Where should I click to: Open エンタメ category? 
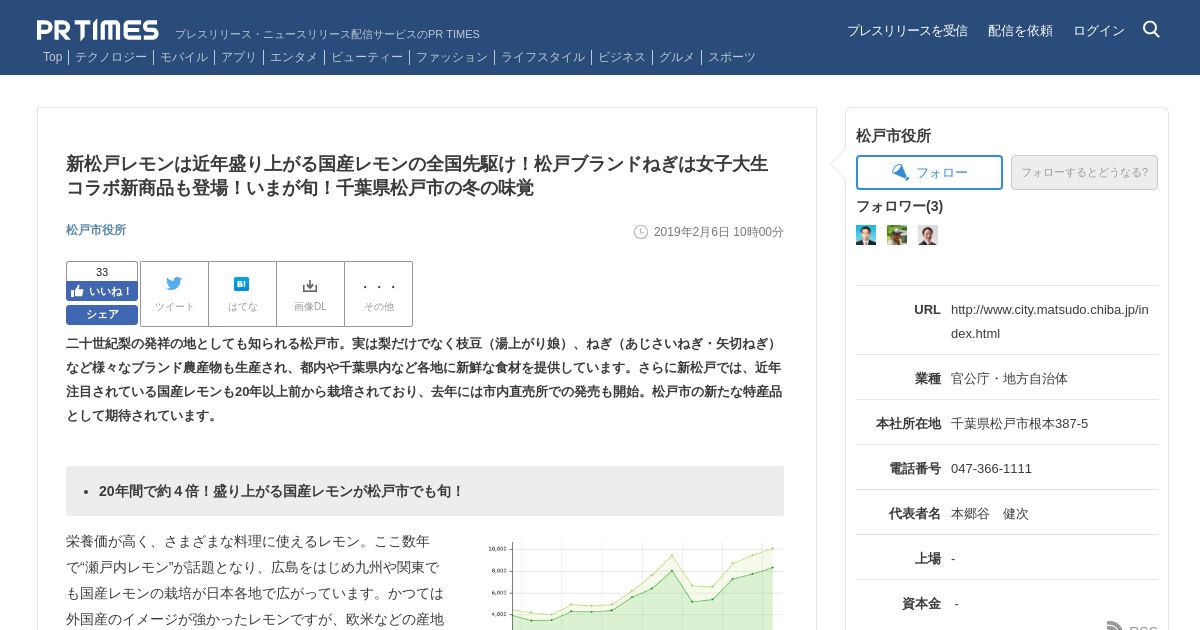[x=294, y=57]
